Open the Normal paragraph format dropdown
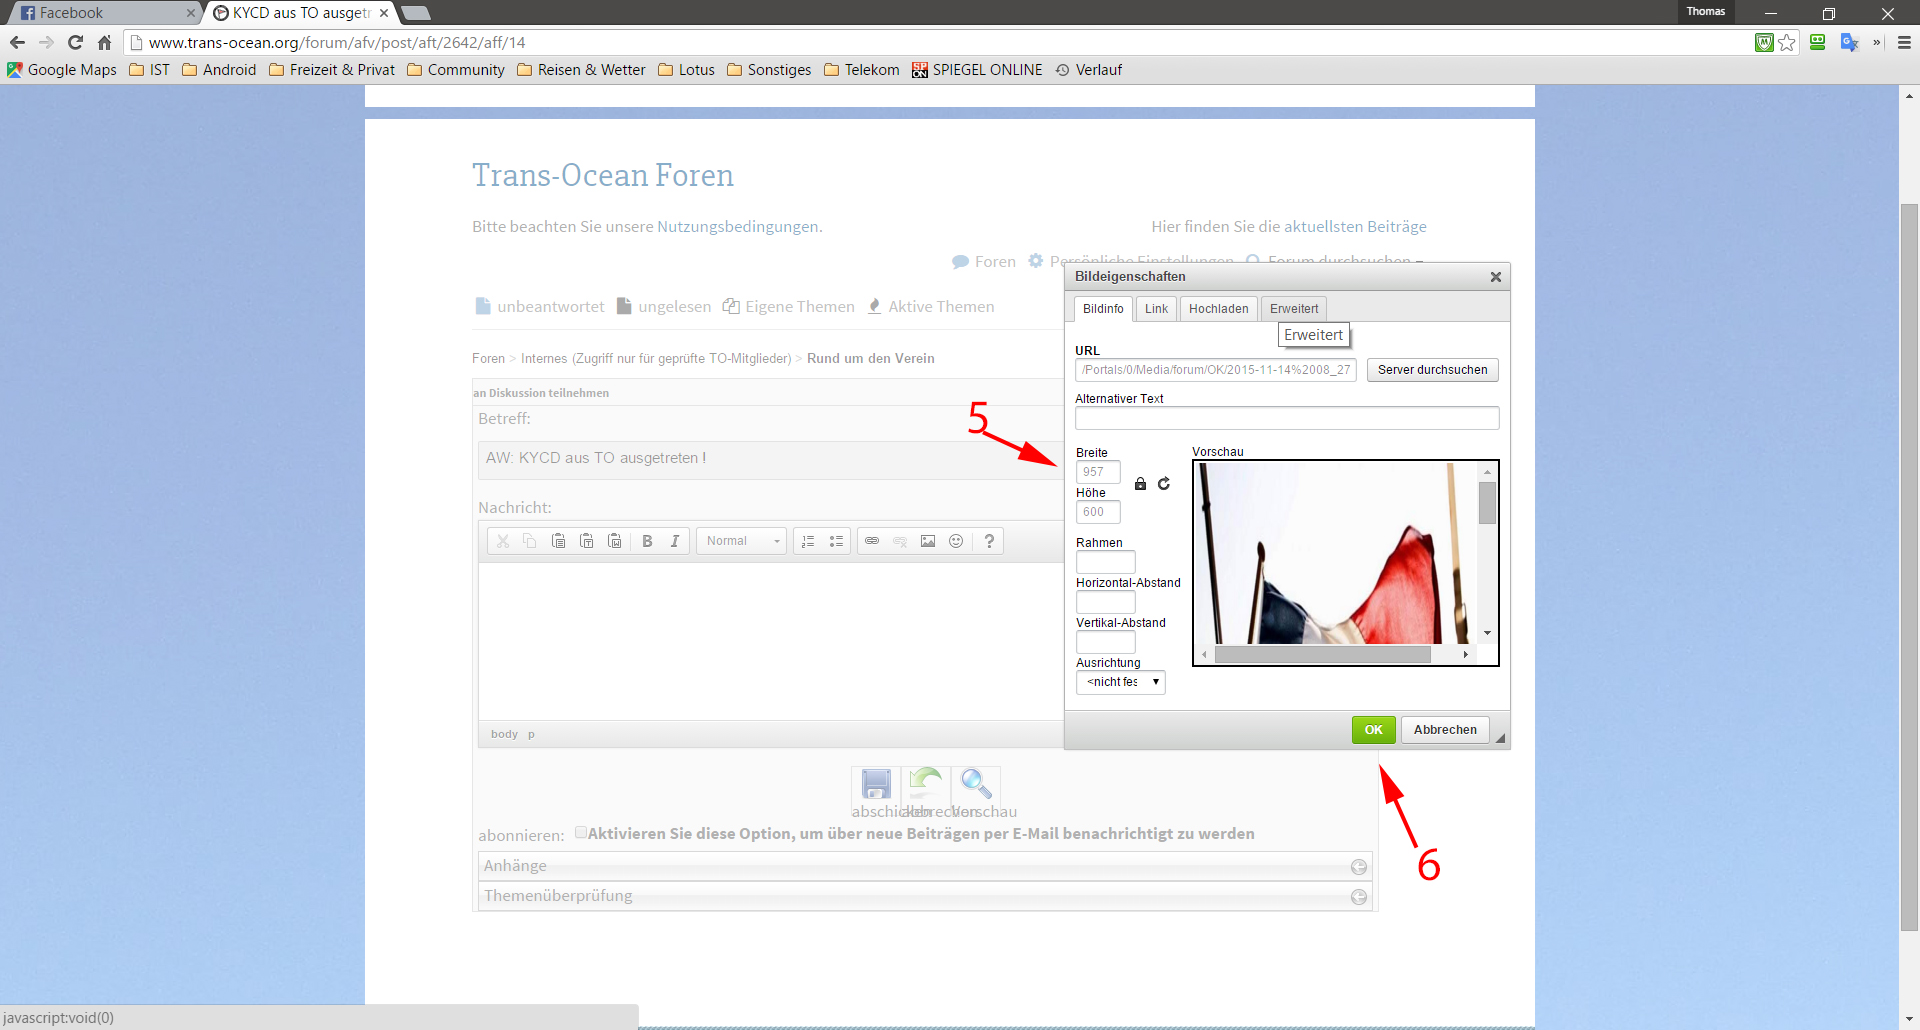The width and height of the screenshot is (1920, 1030). pos(742,541)
